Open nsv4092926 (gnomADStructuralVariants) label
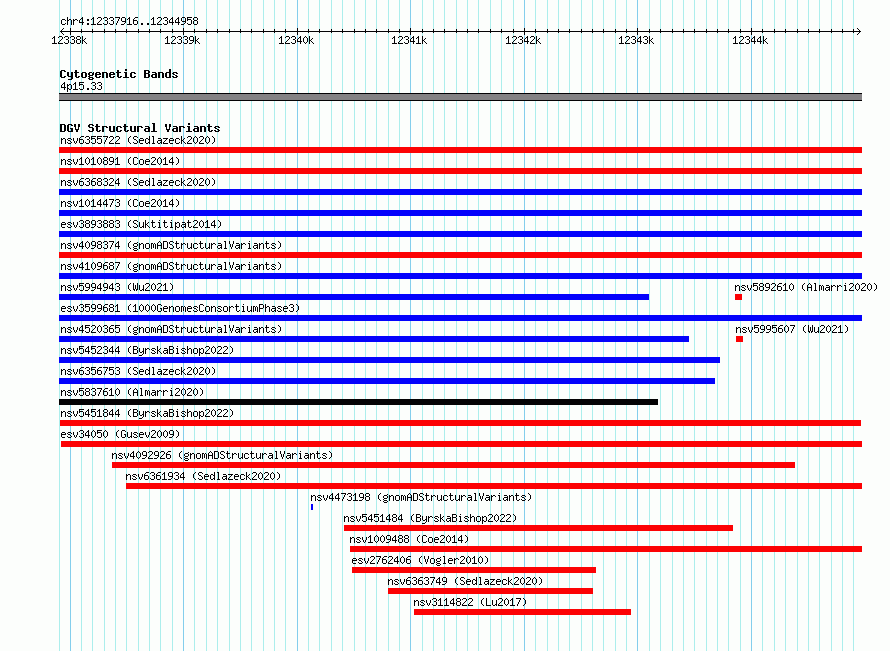Viewport: 890px width, 651px height. (x=222, y=455)
